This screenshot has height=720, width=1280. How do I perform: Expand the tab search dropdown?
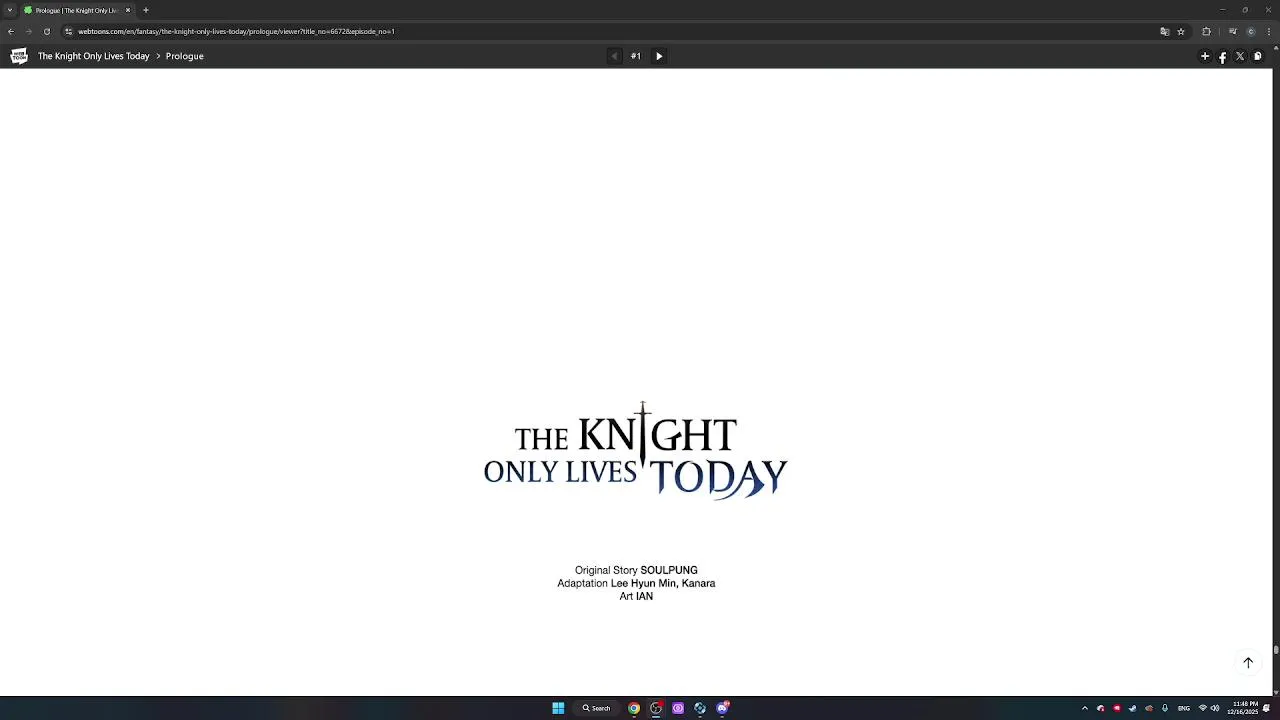click(10, 10)
